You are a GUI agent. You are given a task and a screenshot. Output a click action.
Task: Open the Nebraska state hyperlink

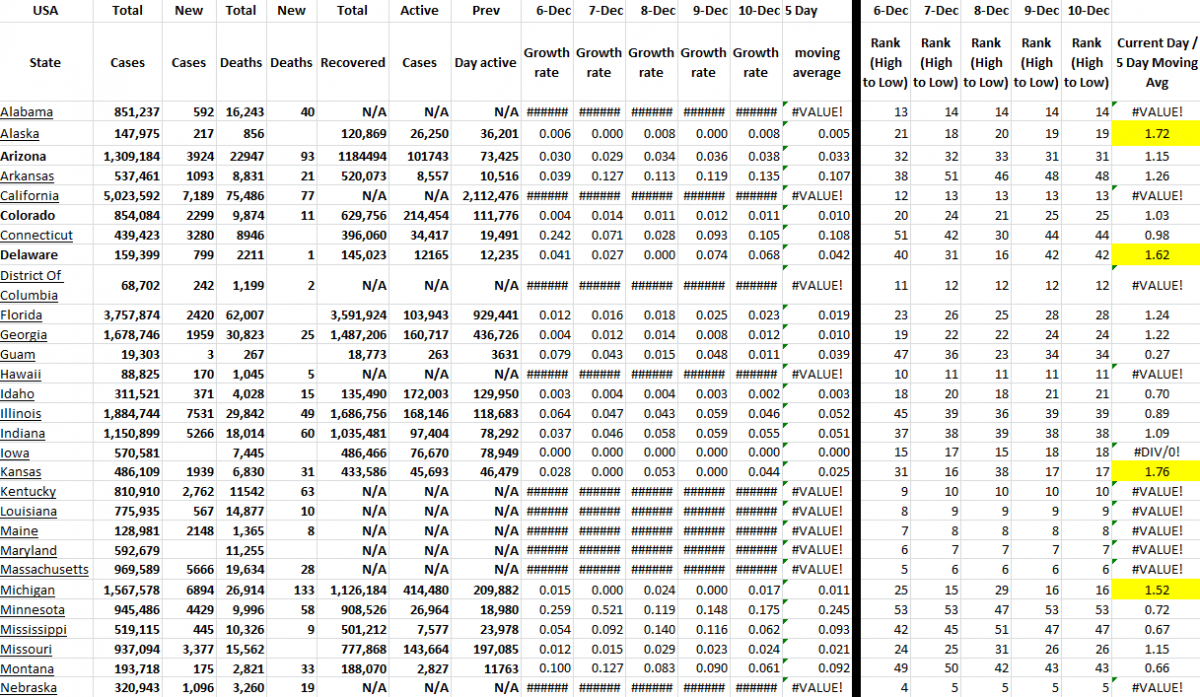click(28, 687)
